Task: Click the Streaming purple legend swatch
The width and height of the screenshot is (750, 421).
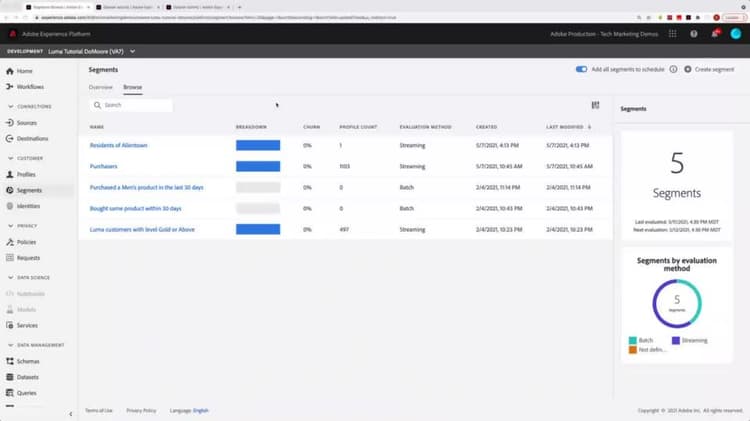Action: tap(676, 340)
